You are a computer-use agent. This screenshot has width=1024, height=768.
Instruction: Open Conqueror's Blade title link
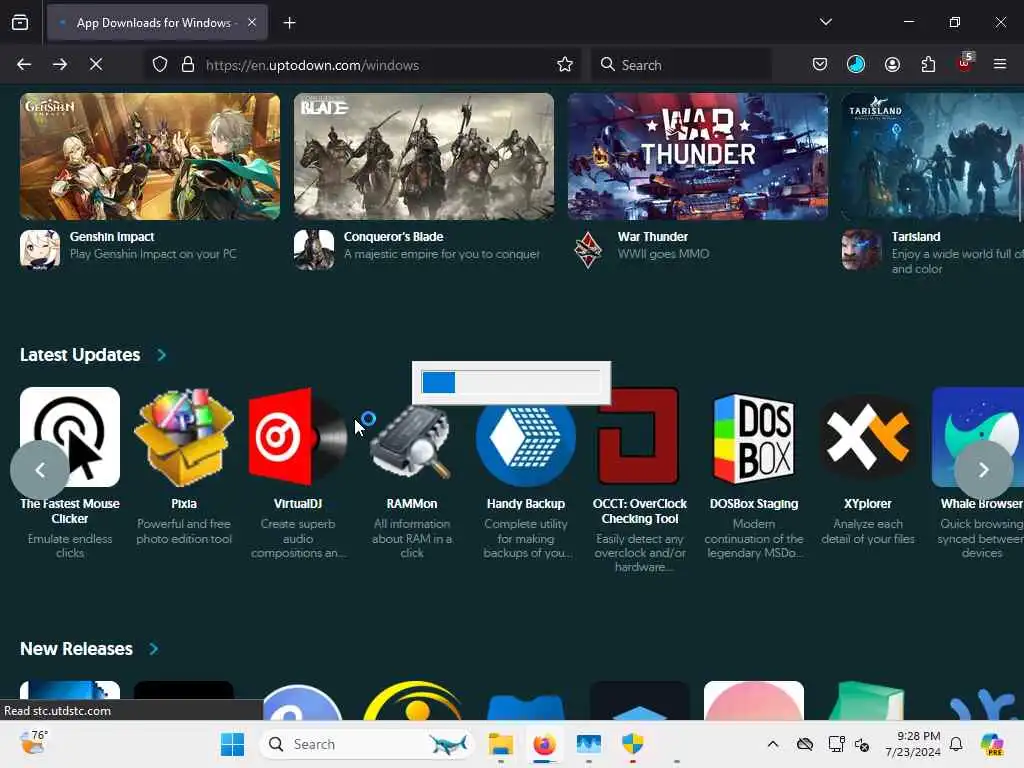tap(393, 236)
